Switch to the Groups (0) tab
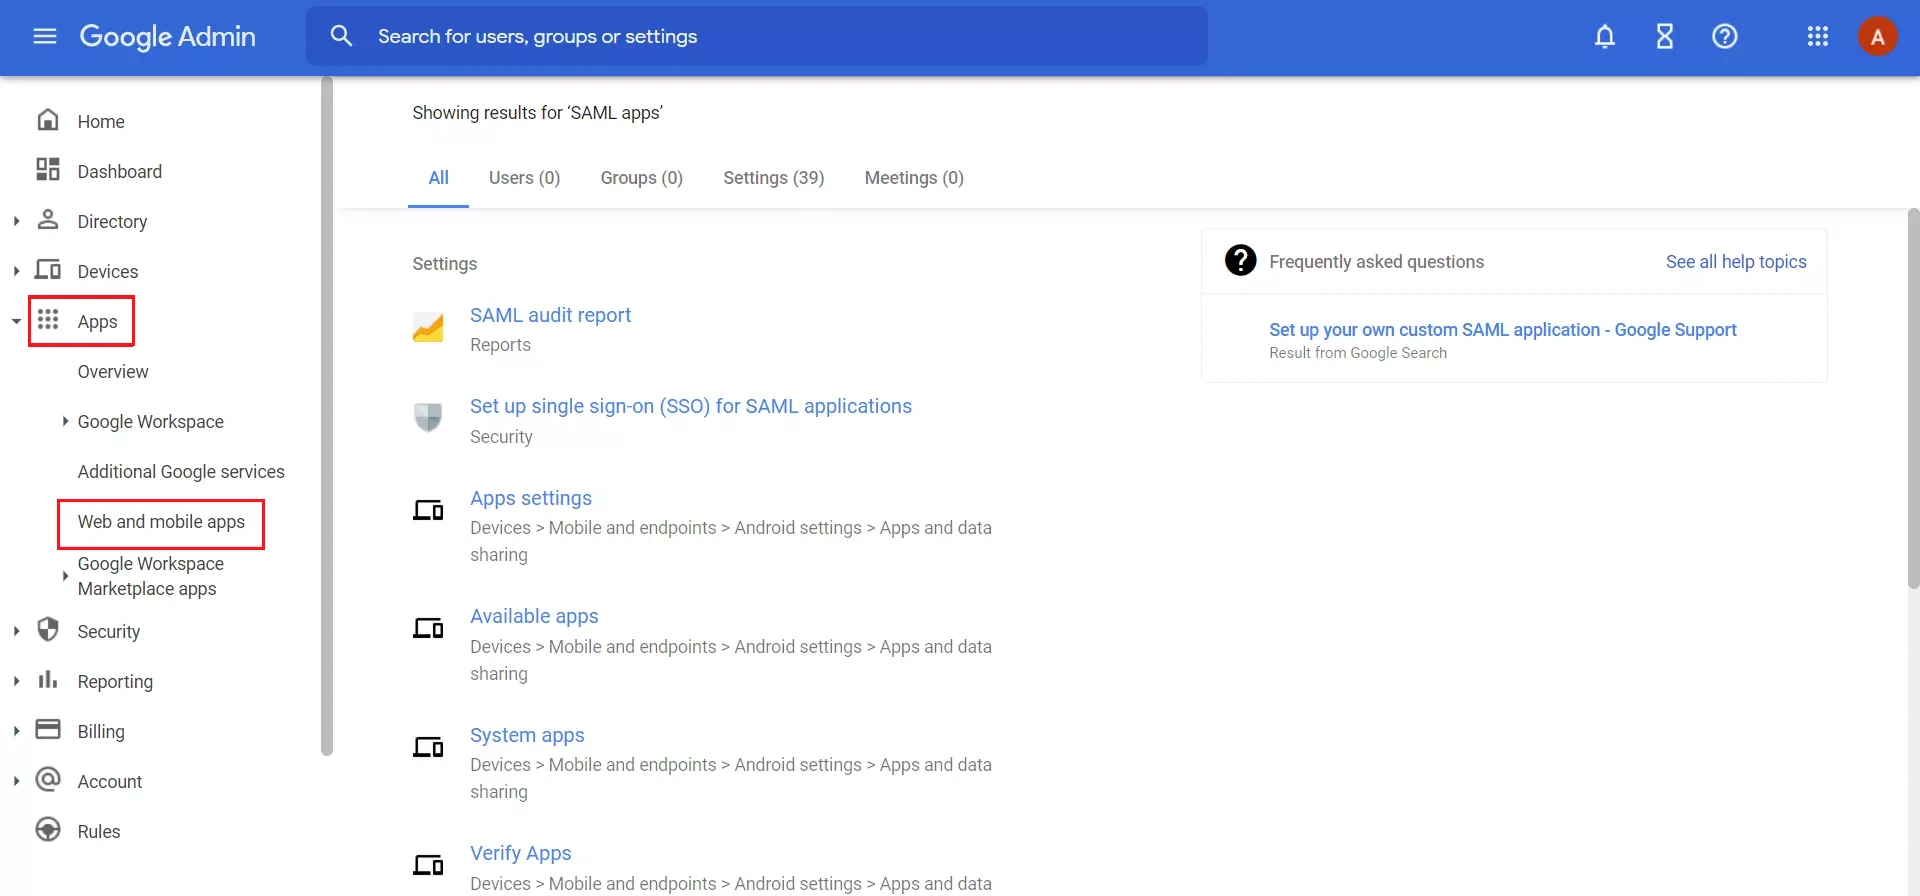 (x=641, y=178)
